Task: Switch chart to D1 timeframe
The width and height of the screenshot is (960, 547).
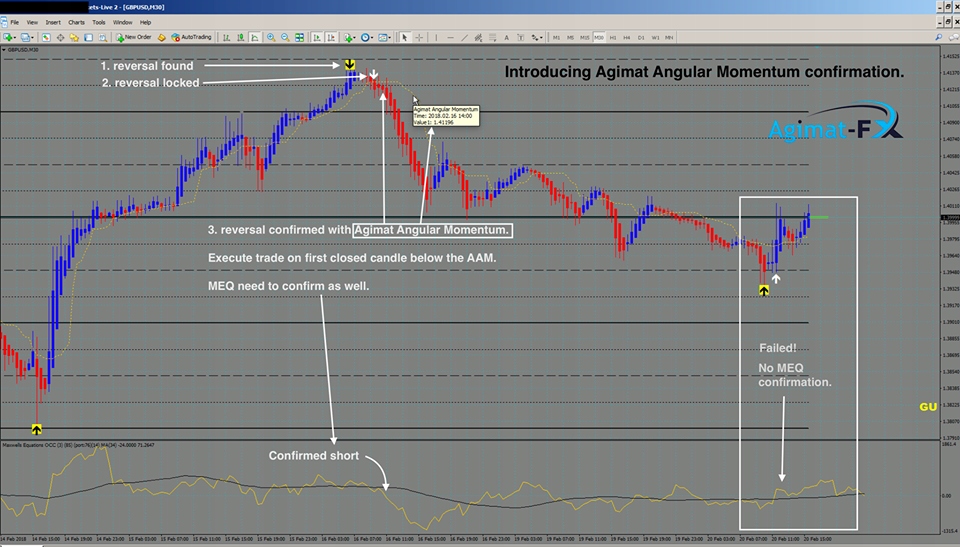Action: point(640,37)
